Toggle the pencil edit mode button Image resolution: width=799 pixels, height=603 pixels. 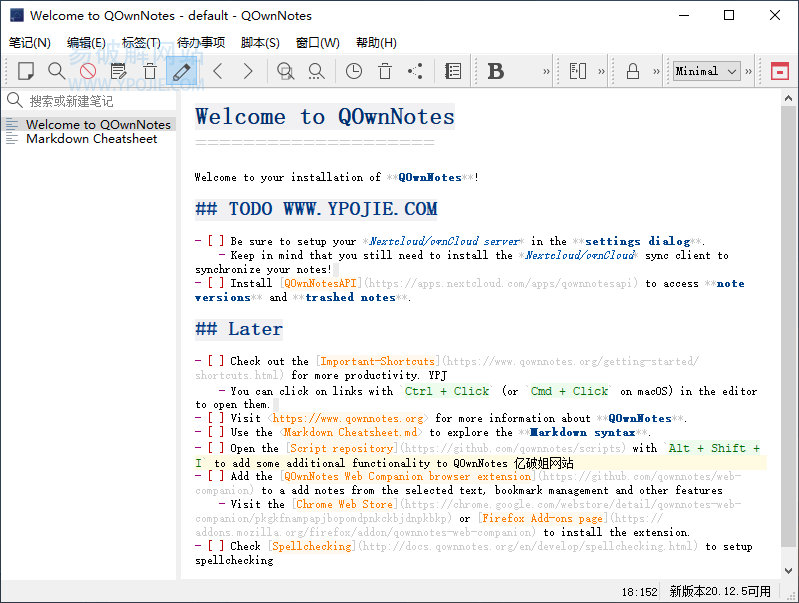[181, 71]
